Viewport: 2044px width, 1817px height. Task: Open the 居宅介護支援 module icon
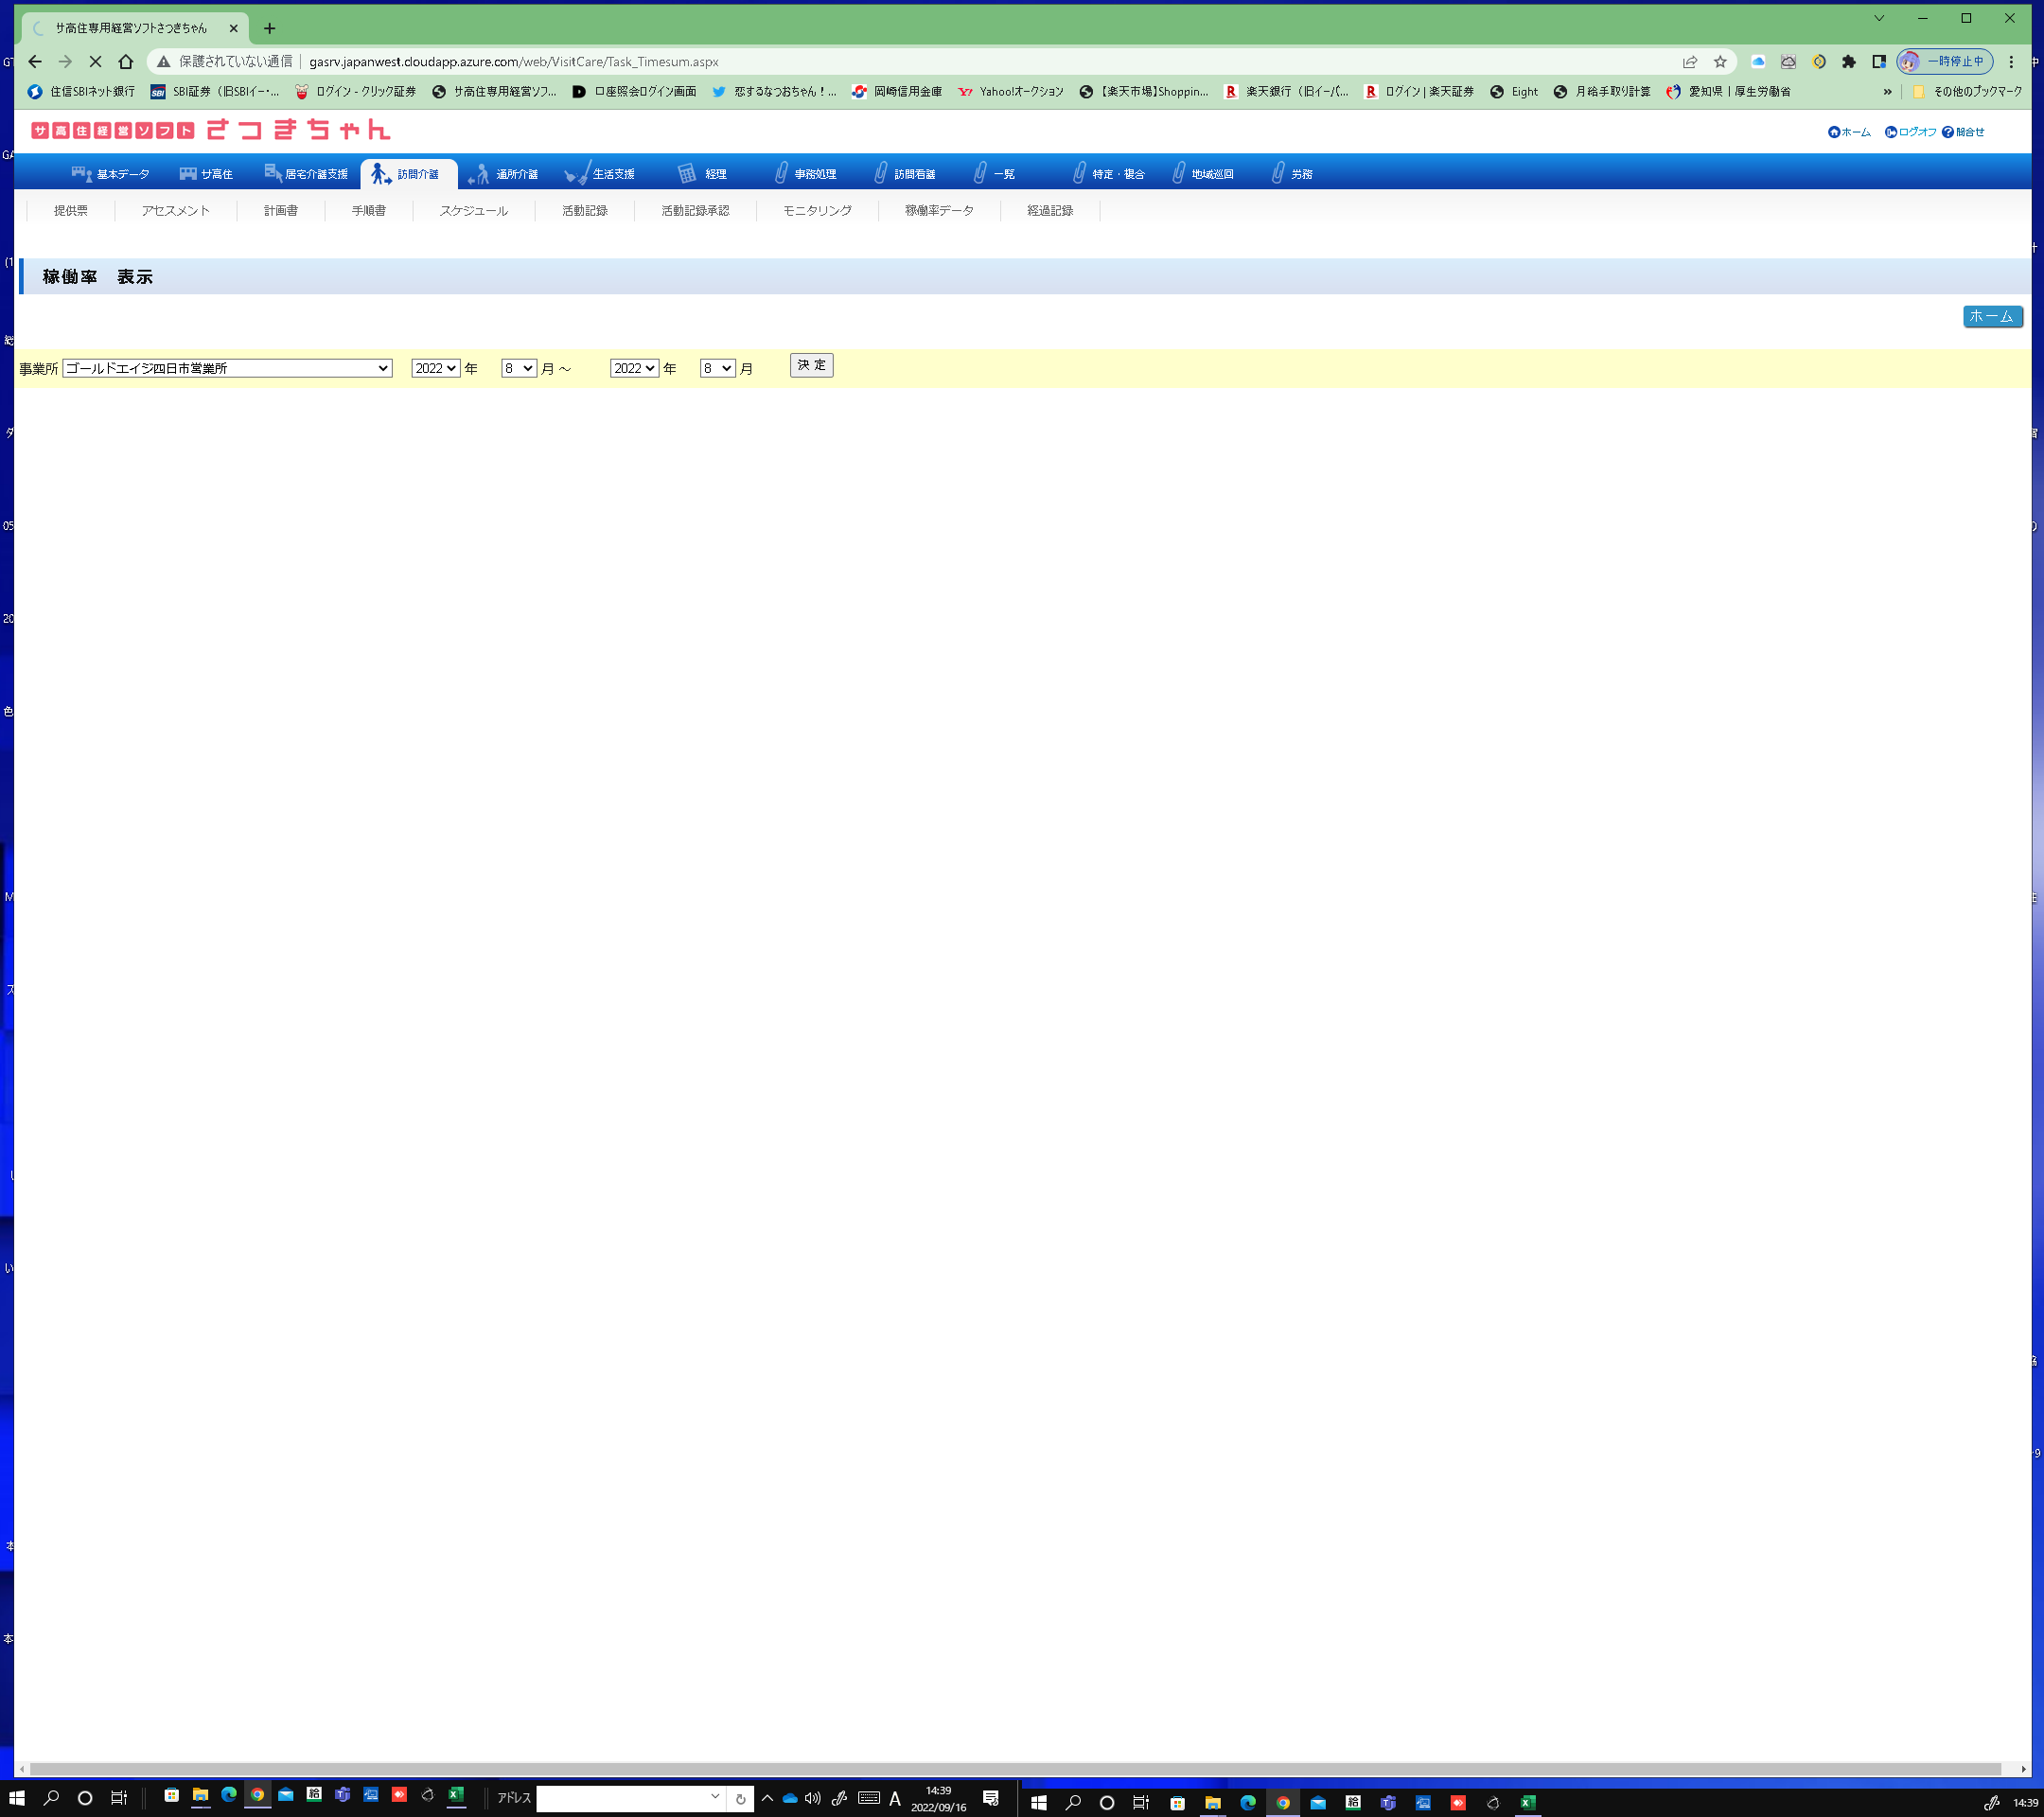click(273, 173)
